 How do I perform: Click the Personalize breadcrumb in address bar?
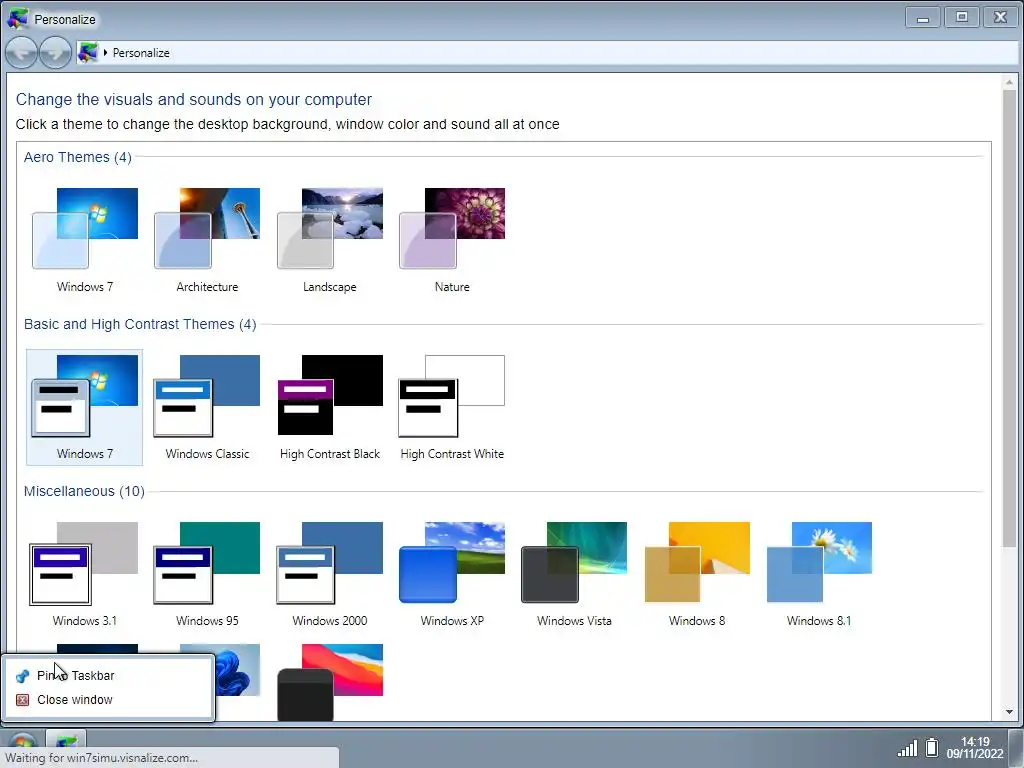(141, 53)
